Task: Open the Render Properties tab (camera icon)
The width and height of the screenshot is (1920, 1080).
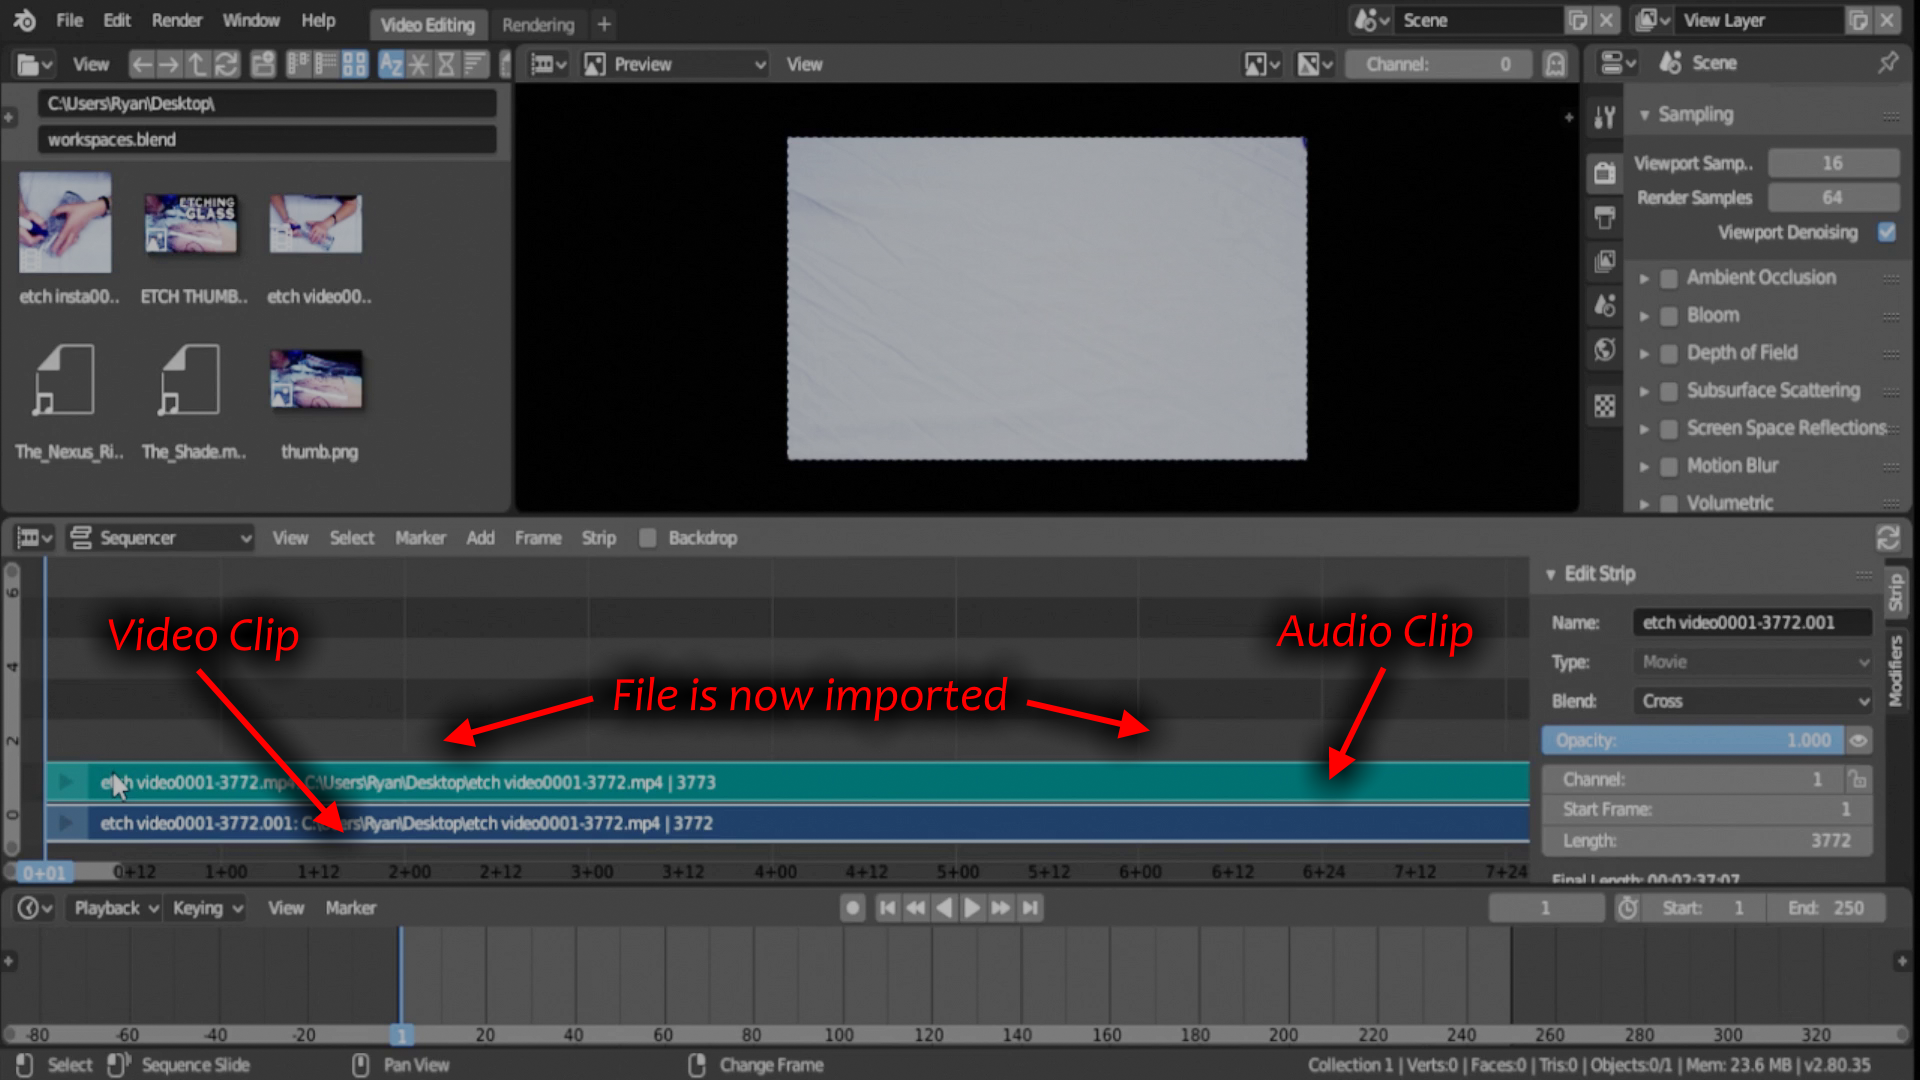Action: pos(1604,172)
